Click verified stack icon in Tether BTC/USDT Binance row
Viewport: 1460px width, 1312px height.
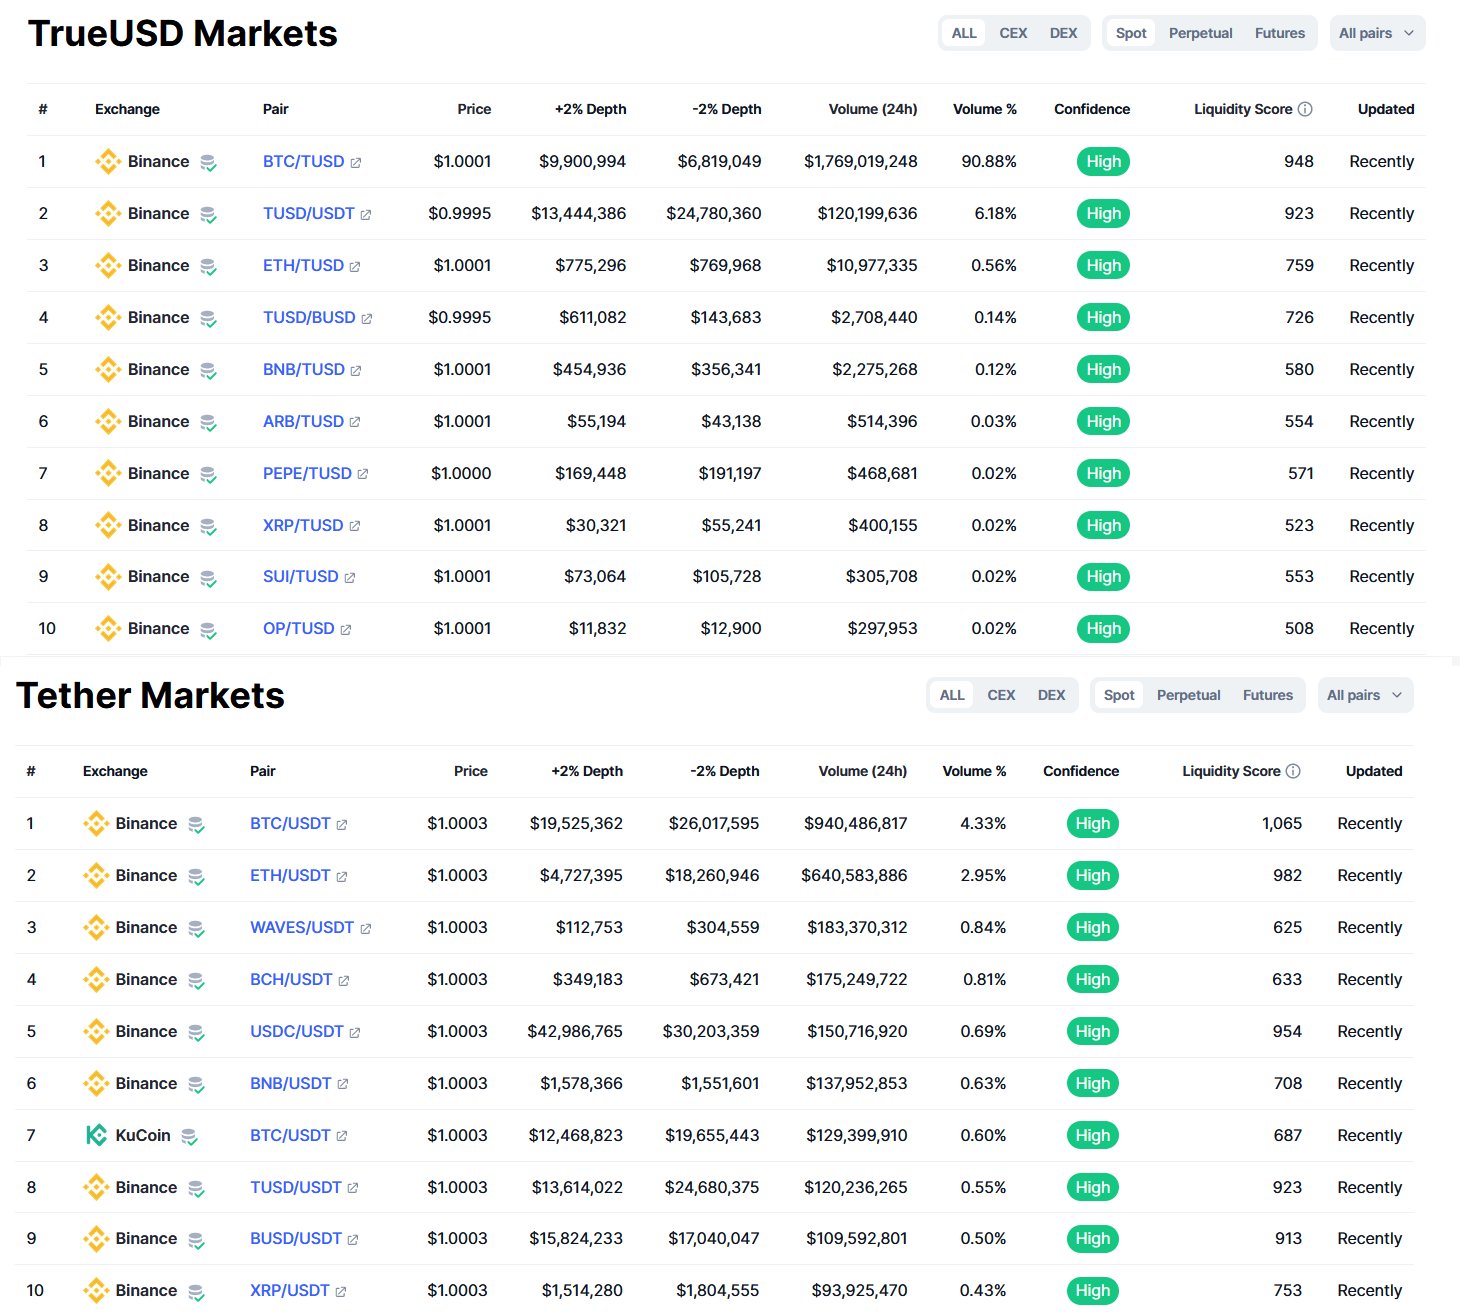196,825
